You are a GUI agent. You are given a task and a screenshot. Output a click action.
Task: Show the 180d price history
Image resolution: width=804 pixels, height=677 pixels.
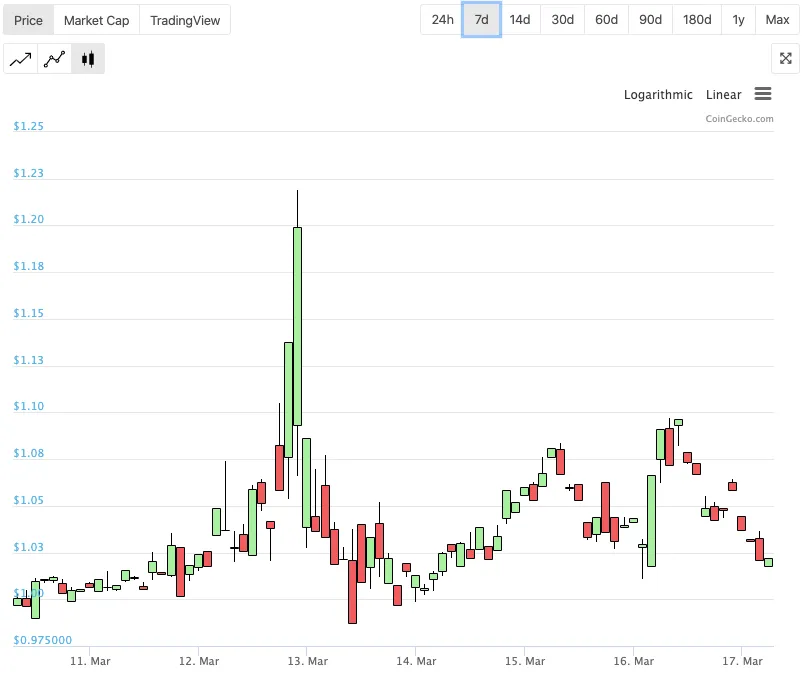[697, 19]
